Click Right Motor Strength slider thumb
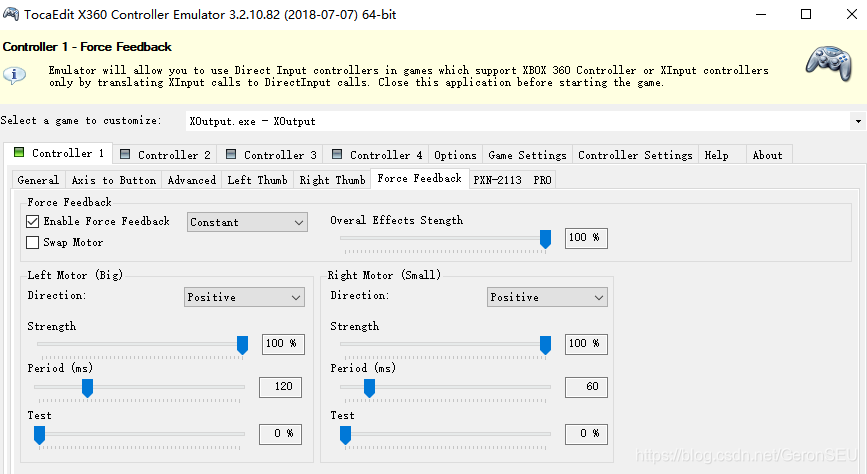Viewport: 867px width, 474px height. [545, 345]
